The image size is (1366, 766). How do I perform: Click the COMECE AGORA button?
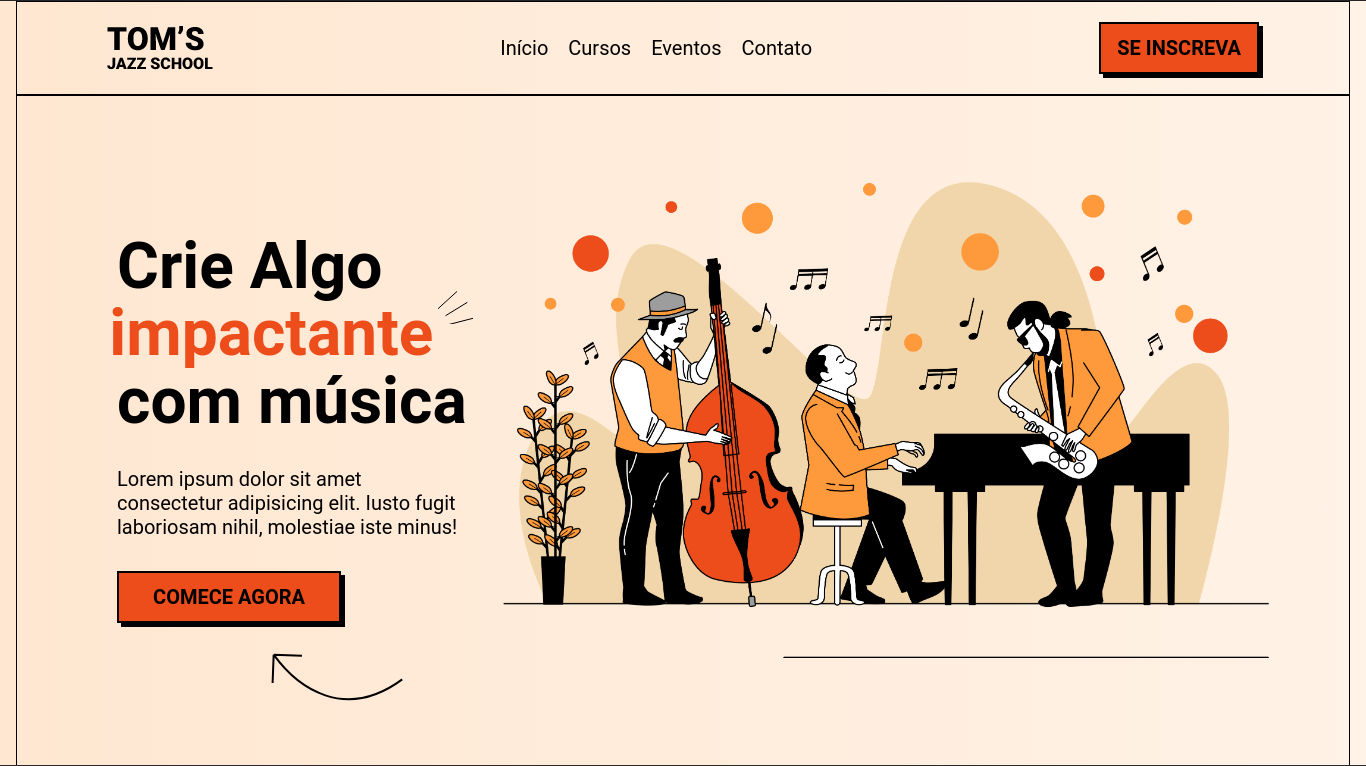tap(229, 597)
